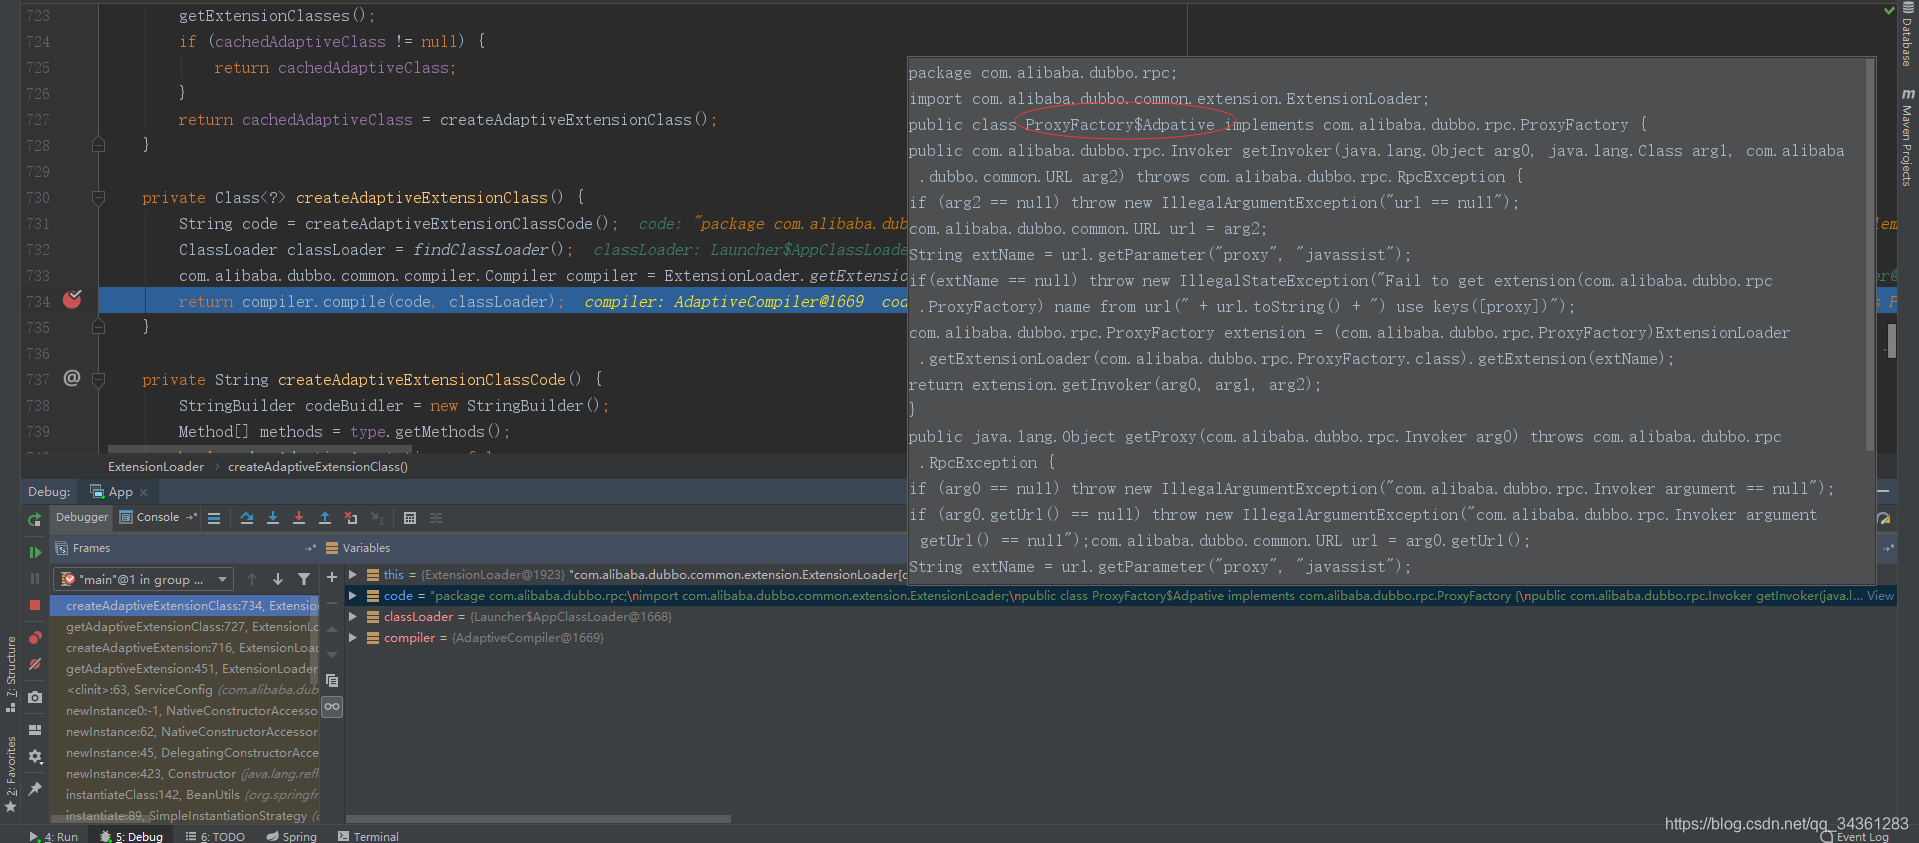The height and width of the screenshot is (843, 1919).
Task: Open the Event Log
Action: (1855, 836)
